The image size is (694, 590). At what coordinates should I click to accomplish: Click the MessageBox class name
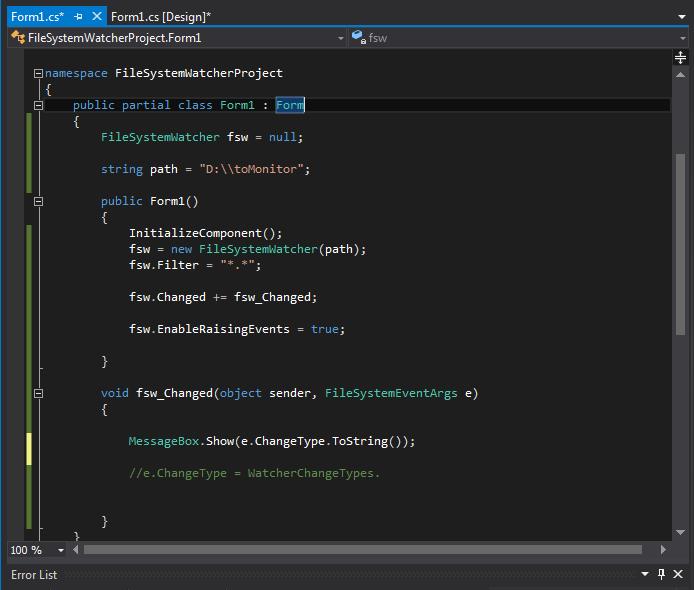pos(163,441)
